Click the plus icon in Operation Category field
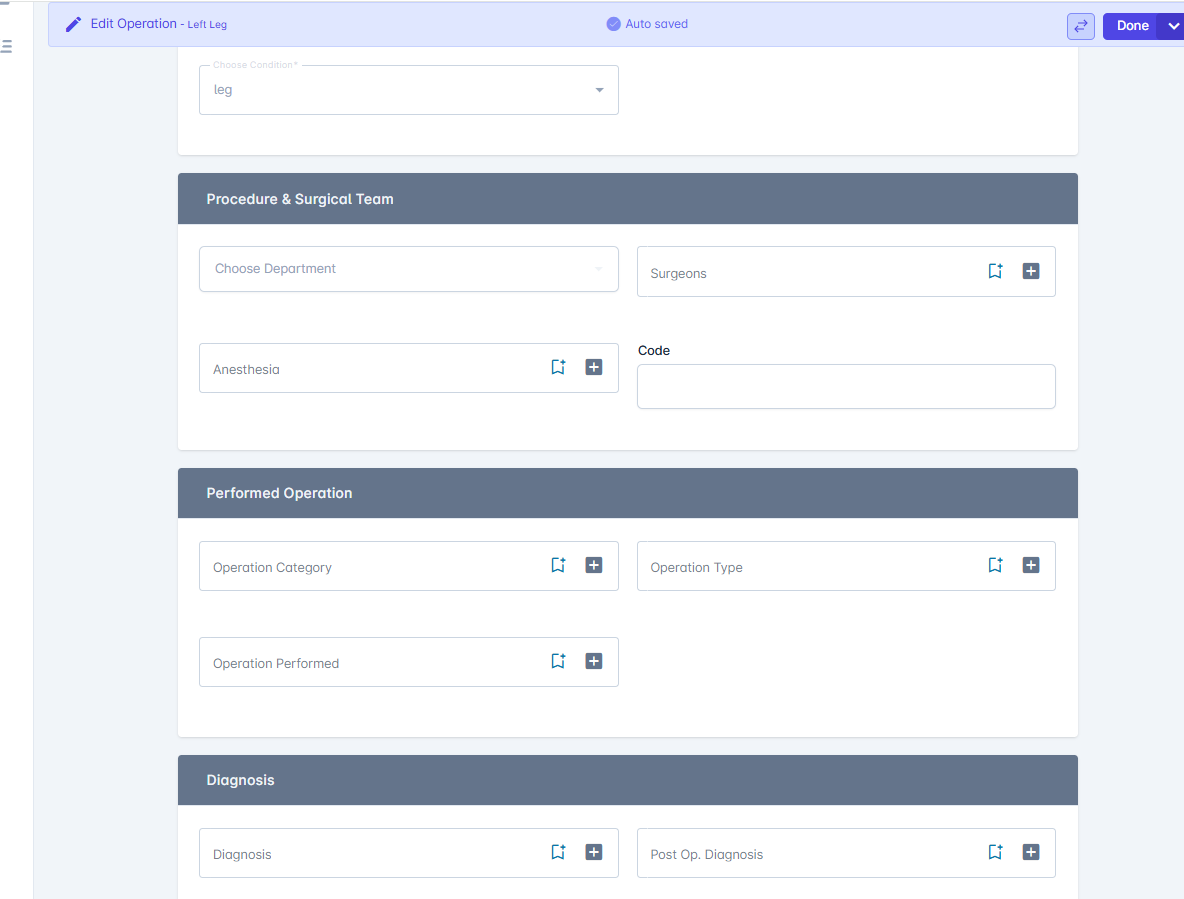 [x=594, y=565]
